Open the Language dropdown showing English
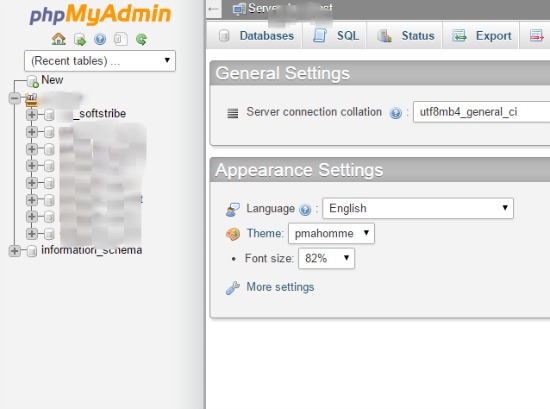Viewport: 550px width, 409px height. tap(418, 208)
